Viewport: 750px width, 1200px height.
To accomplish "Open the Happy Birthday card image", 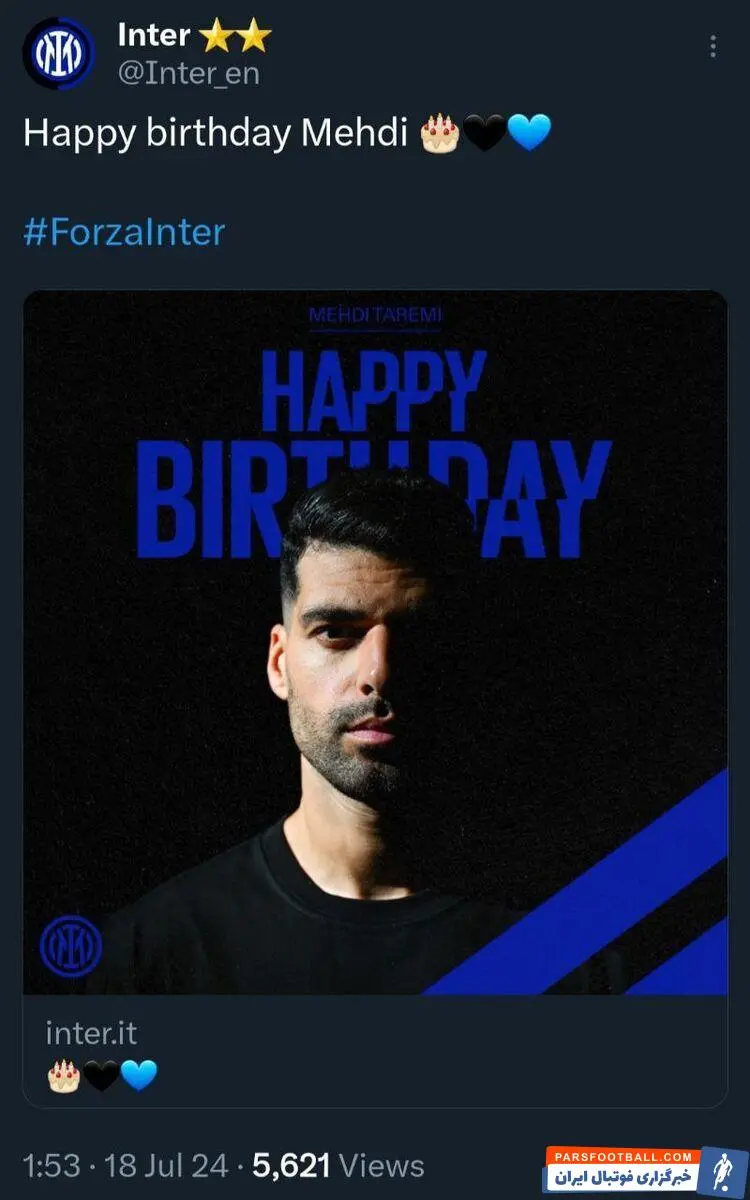I will [x=375, y=643].
